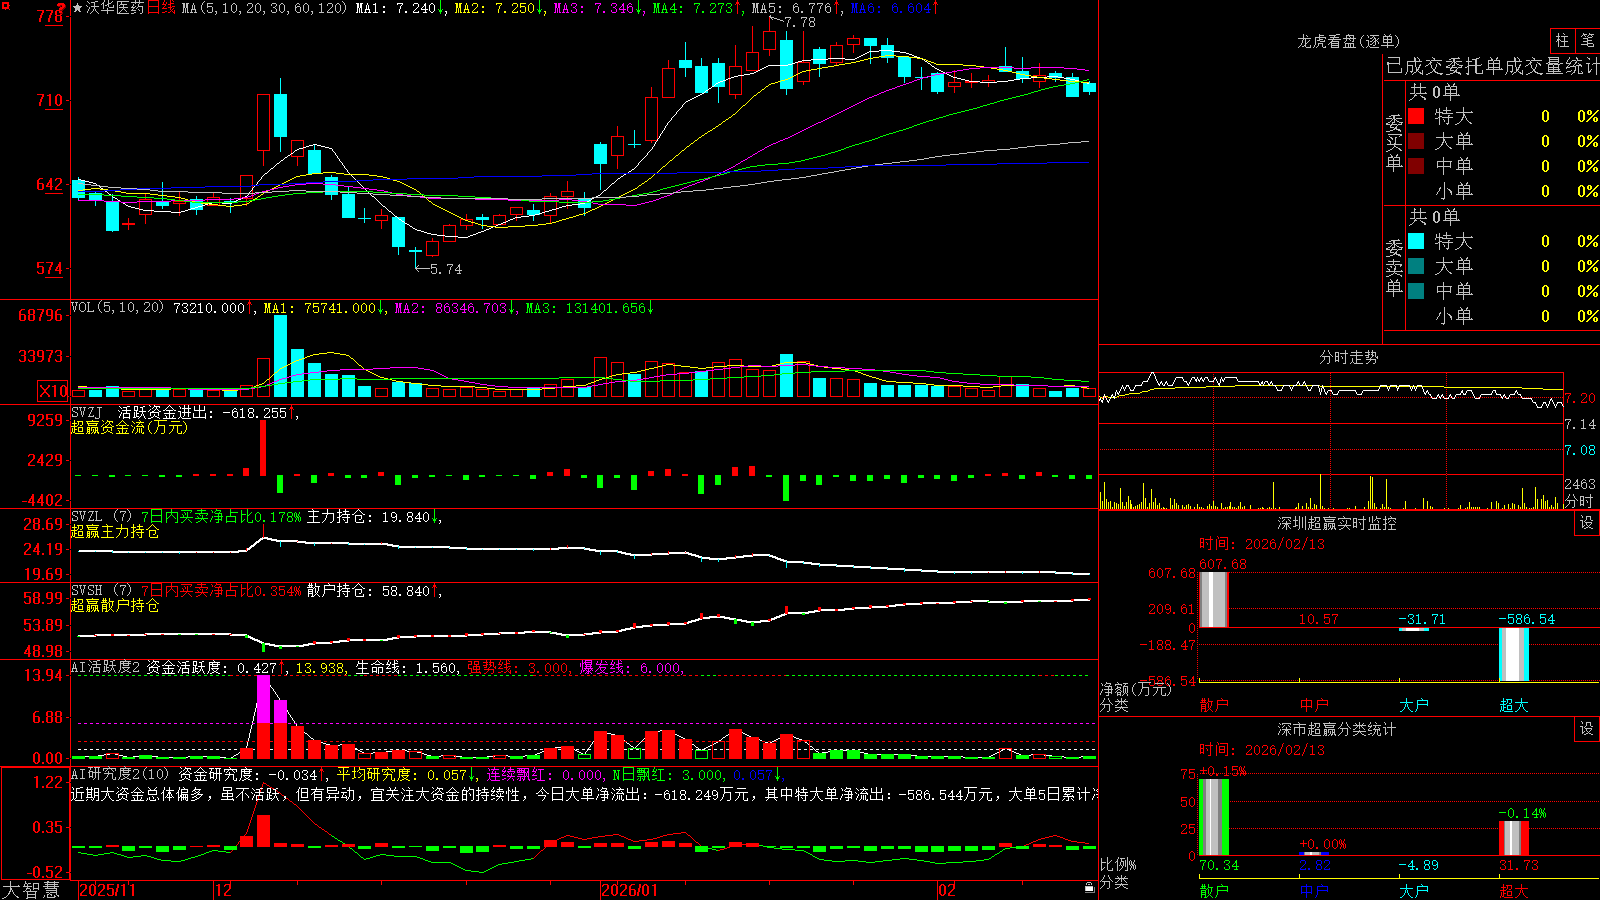Image resolution: width=1600 pixels, height=900 pixels.
Task: Click the 散户 bar showing 607.68
Action: pos(1213,599)
